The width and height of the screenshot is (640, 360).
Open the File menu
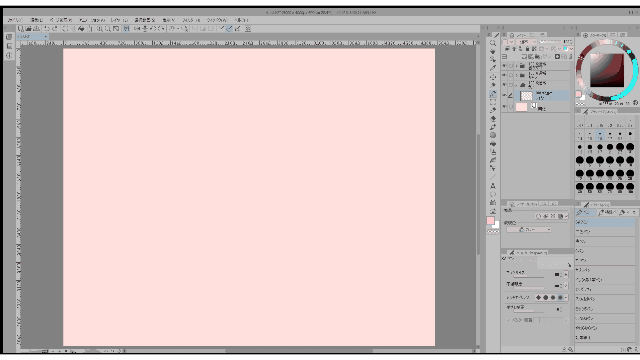[15, 20]
